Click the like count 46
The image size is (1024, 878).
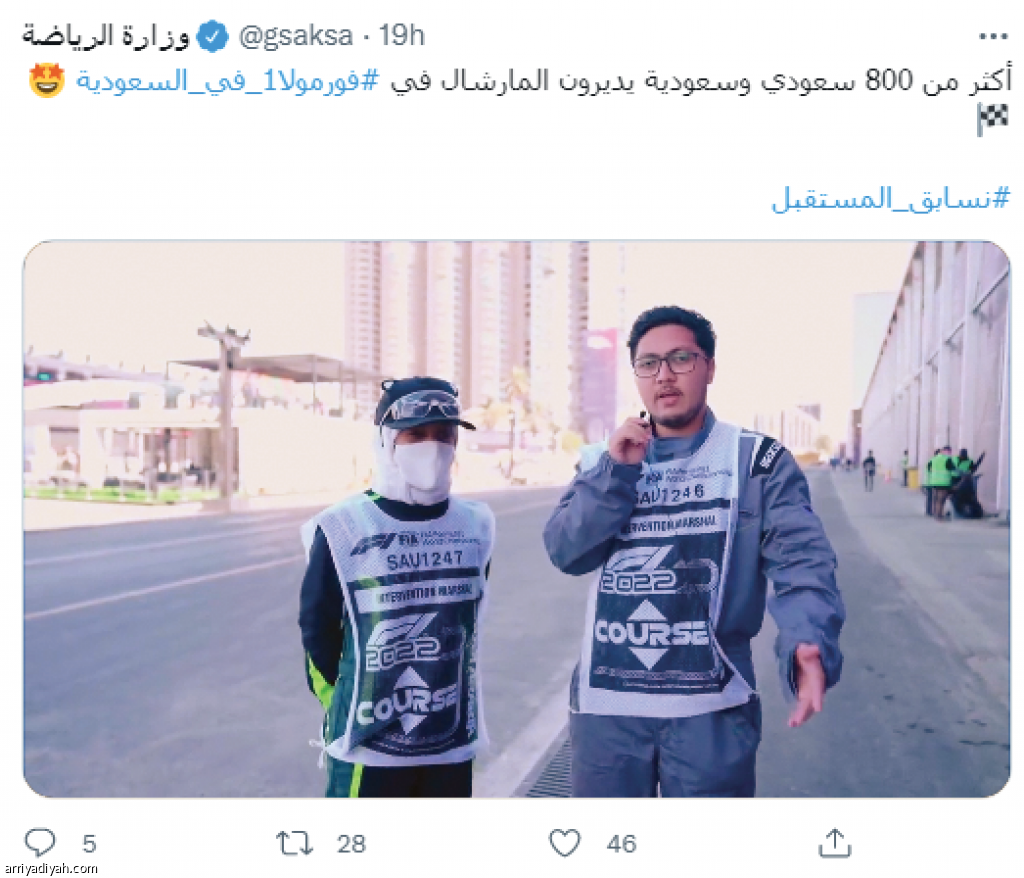tap(621, 844)
